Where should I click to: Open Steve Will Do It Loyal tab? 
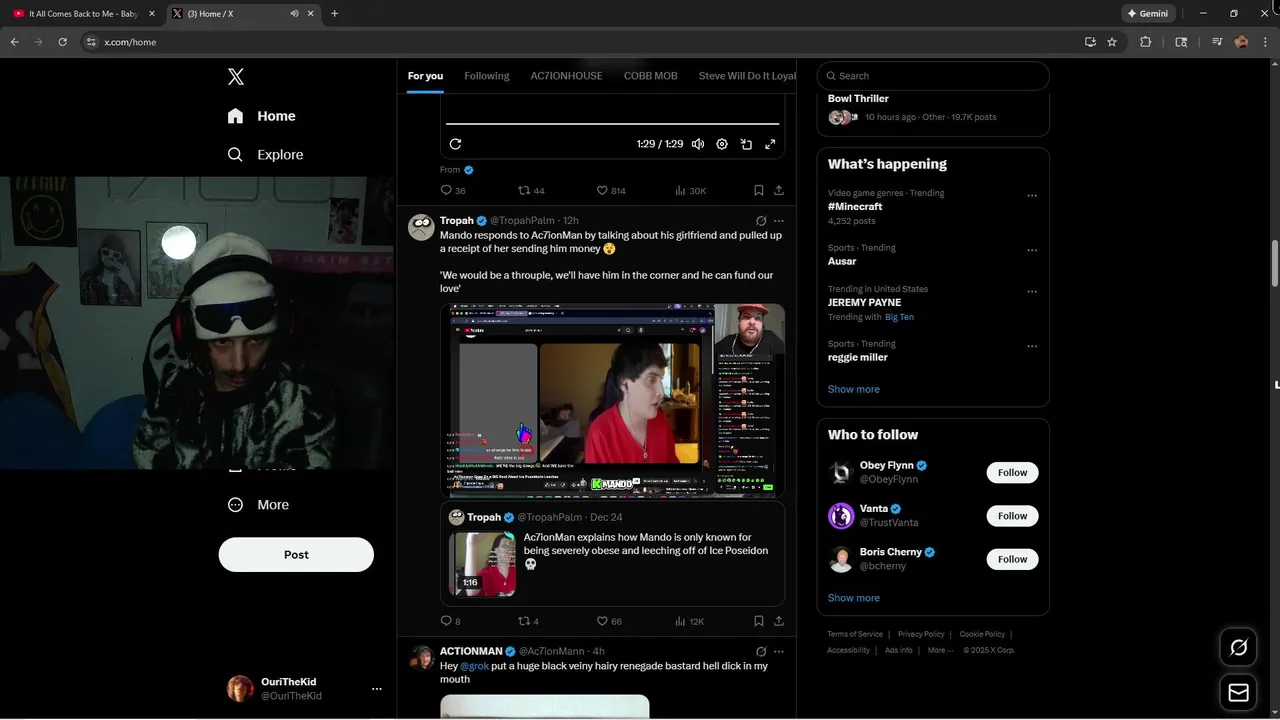click(x=747, y=76)
